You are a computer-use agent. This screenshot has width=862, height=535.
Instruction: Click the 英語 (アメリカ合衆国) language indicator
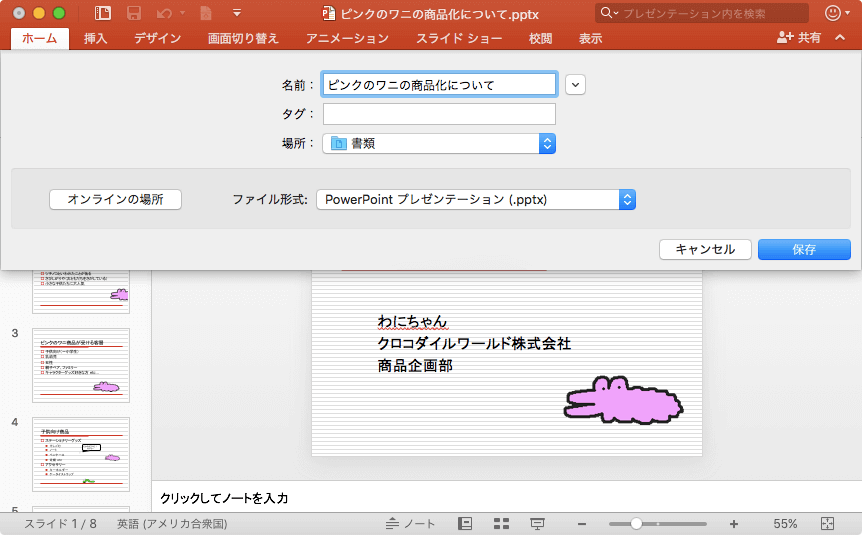[x=172, y=523]
